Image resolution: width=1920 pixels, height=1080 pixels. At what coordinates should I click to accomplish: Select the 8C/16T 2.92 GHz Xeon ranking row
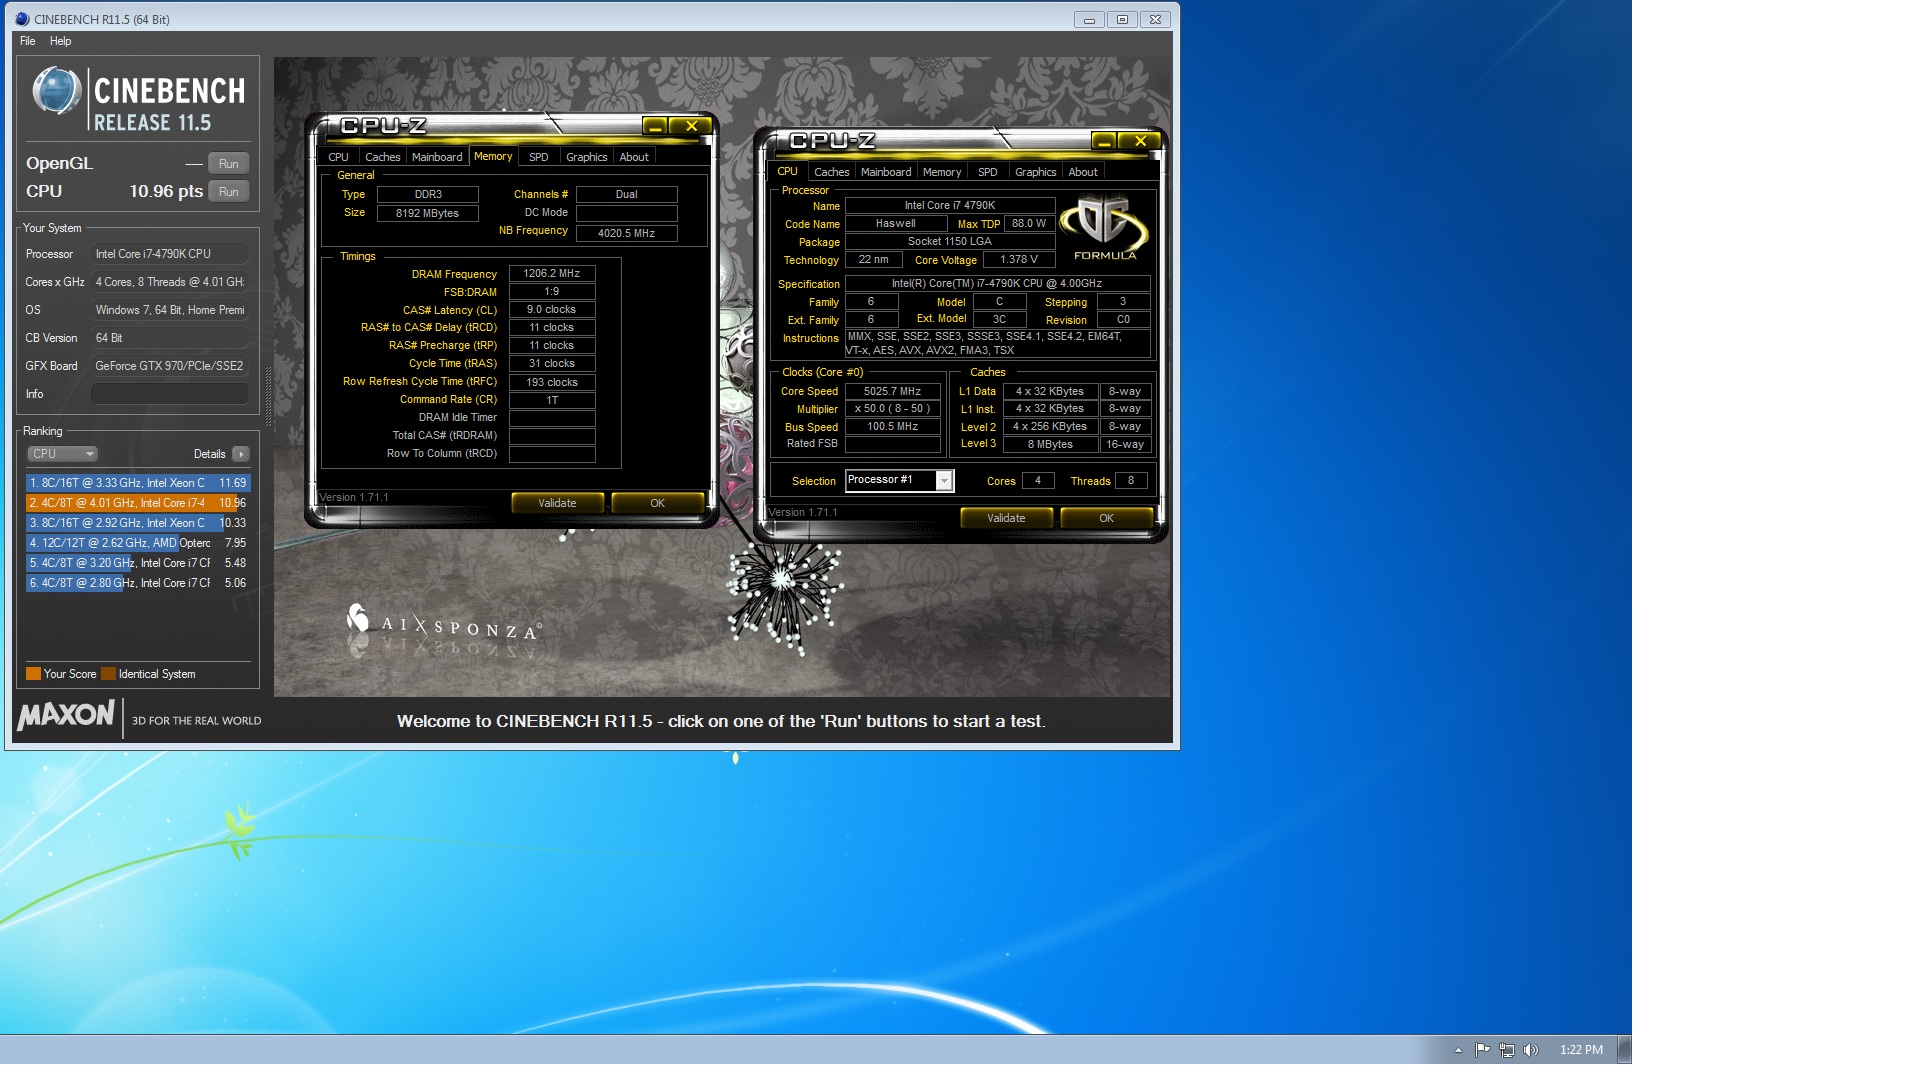click(x=138, y=523)
